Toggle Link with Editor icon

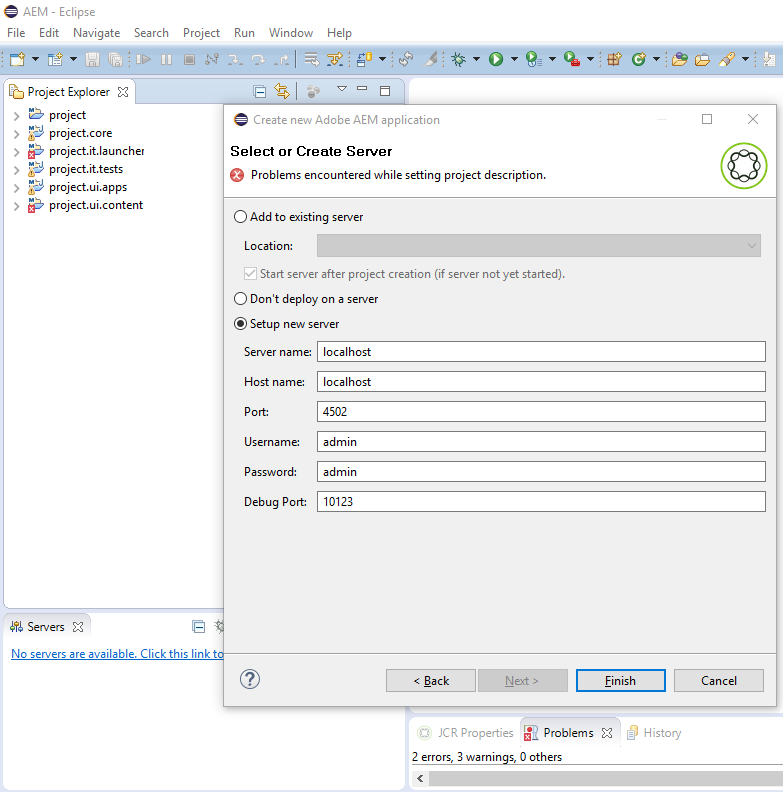coord(282,92)
